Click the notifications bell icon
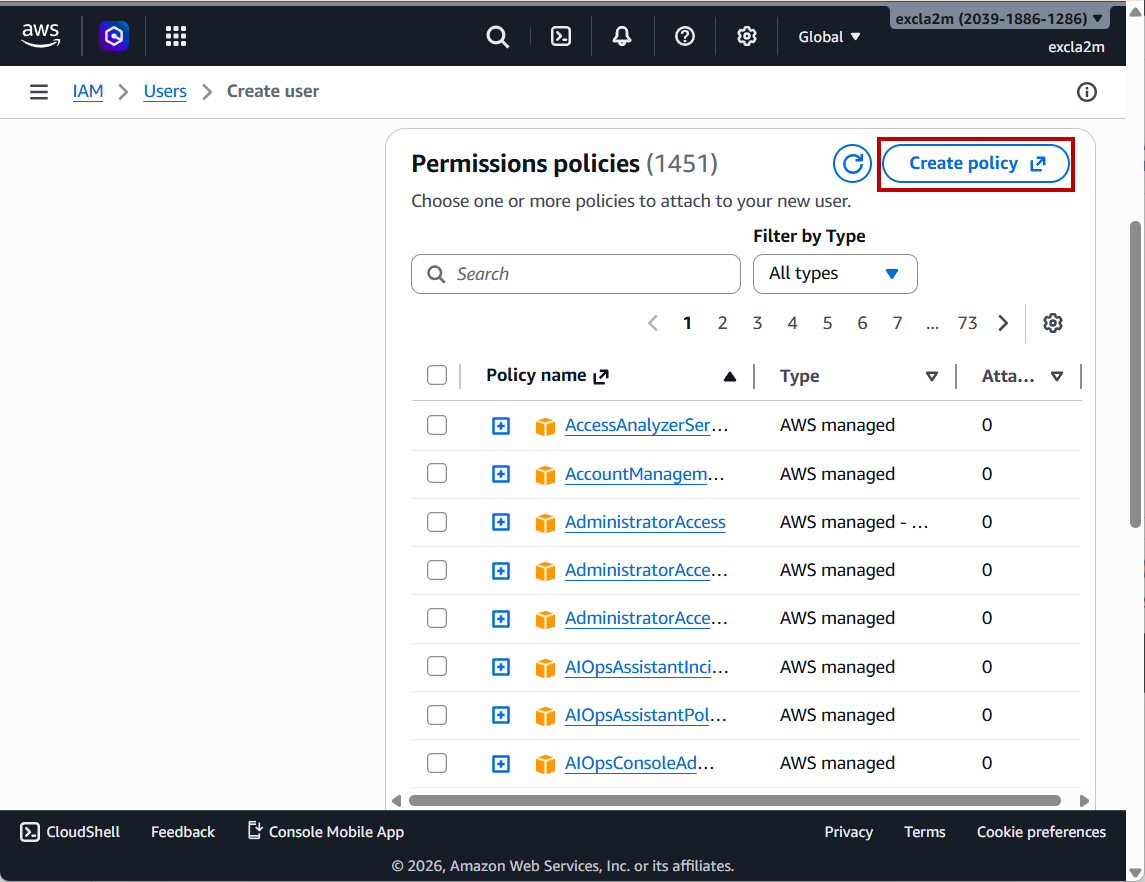This screenshot has width=1145, height=882. pyautogui.click(x=622, y=37)
